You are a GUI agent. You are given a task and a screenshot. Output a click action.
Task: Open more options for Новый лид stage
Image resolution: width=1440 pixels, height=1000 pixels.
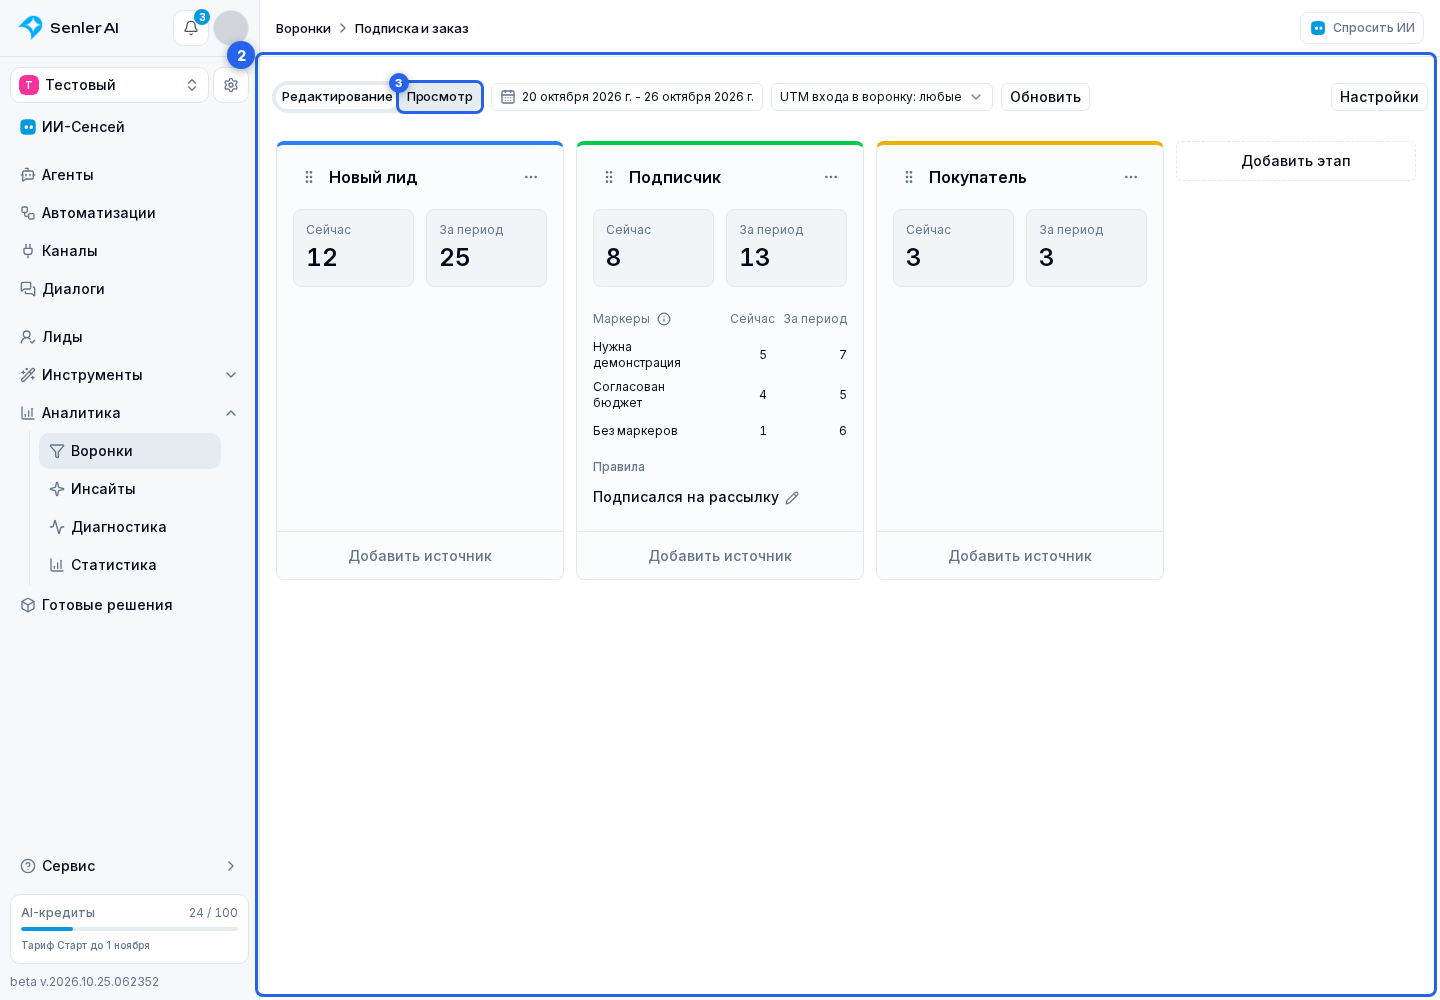coord(531,177)
